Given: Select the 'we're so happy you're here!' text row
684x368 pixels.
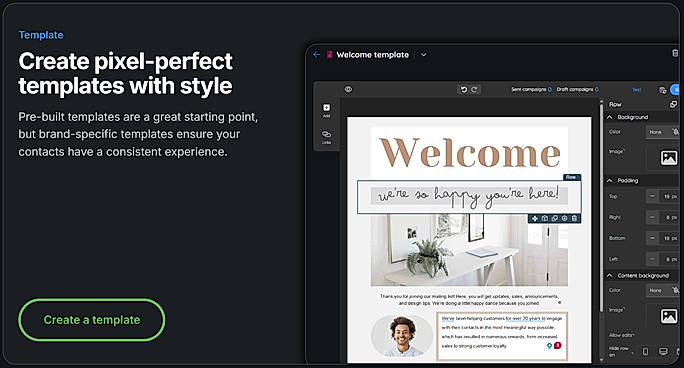Looking at the screenshot, I should point(469,197).
